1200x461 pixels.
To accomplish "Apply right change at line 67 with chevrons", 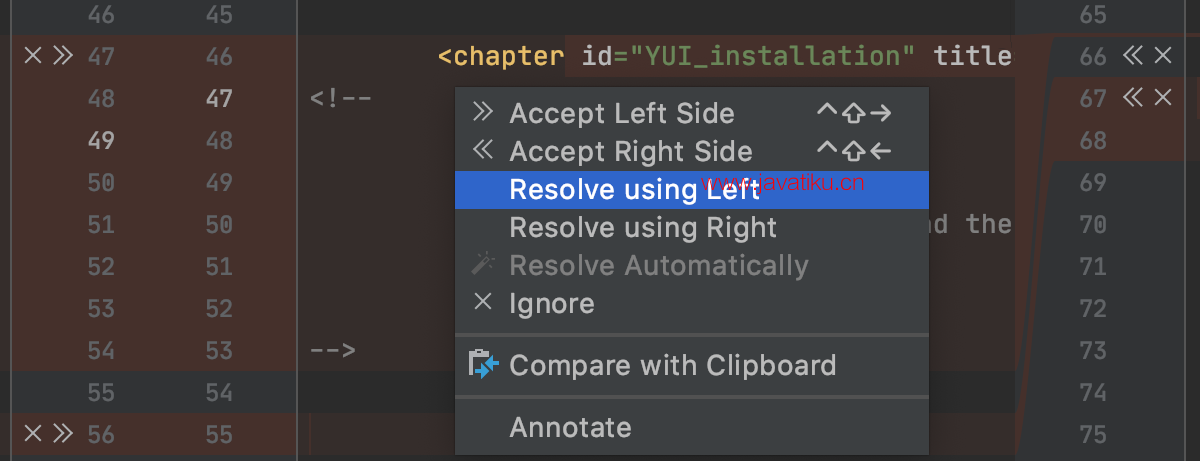I will click(x=1132, y=98).
